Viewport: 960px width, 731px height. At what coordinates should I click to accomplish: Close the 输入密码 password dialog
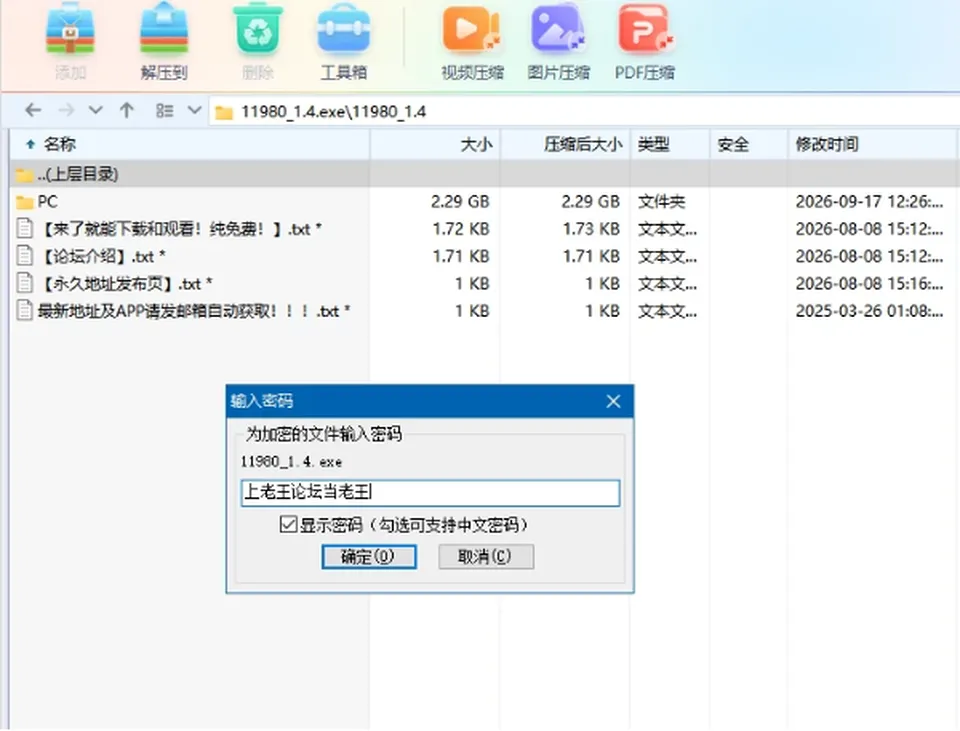613,401
